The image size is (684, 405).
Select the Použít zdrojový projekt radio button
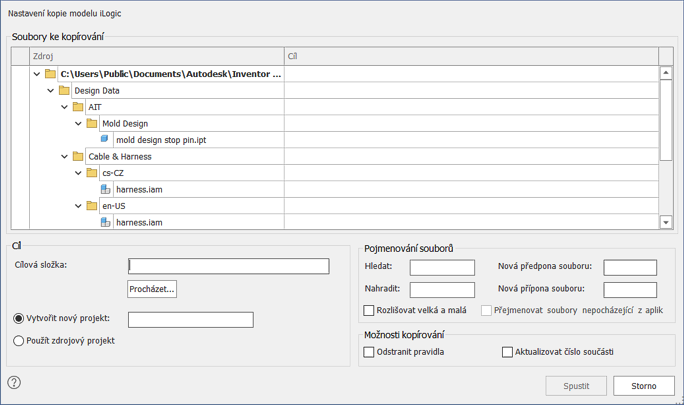point(19,341)
